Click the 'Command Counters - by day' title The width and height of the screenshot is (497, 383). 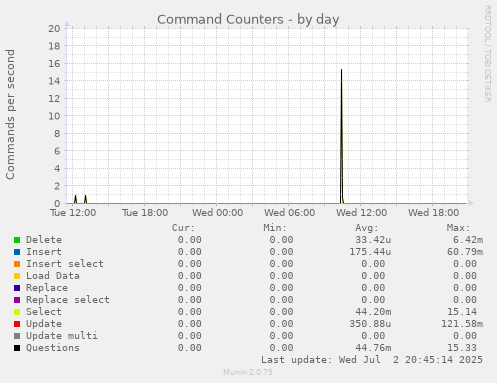248,20
